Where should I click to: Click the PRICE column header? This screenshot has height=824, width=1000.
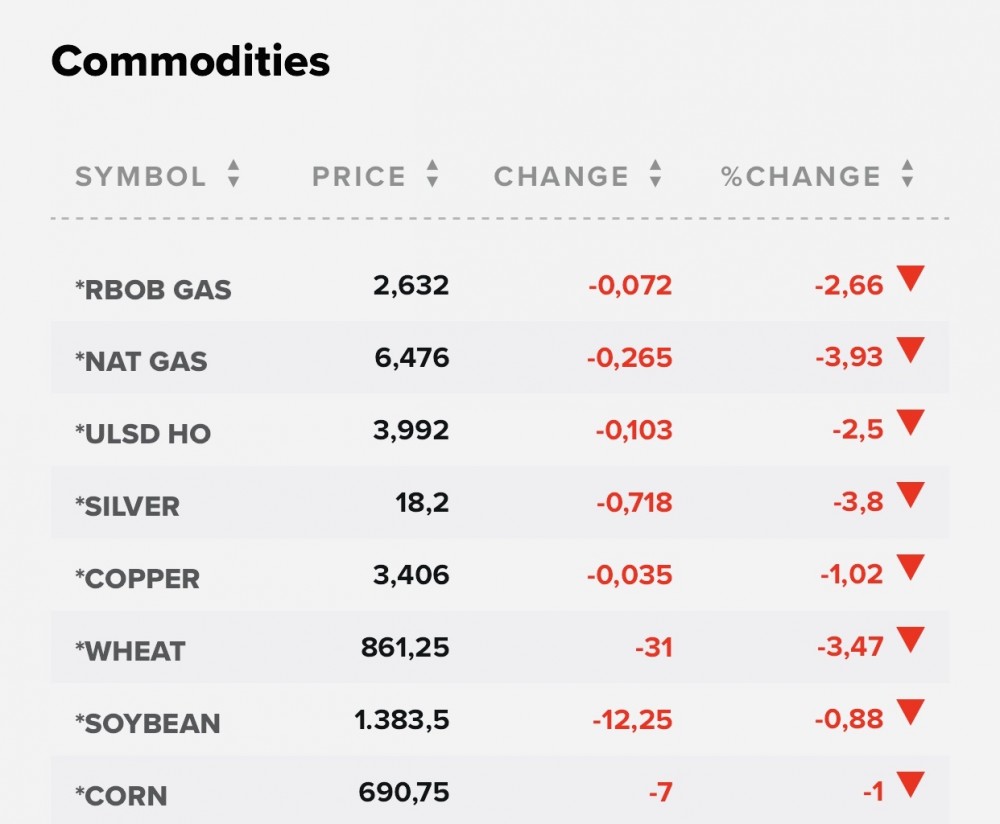(x=359, y=177)
